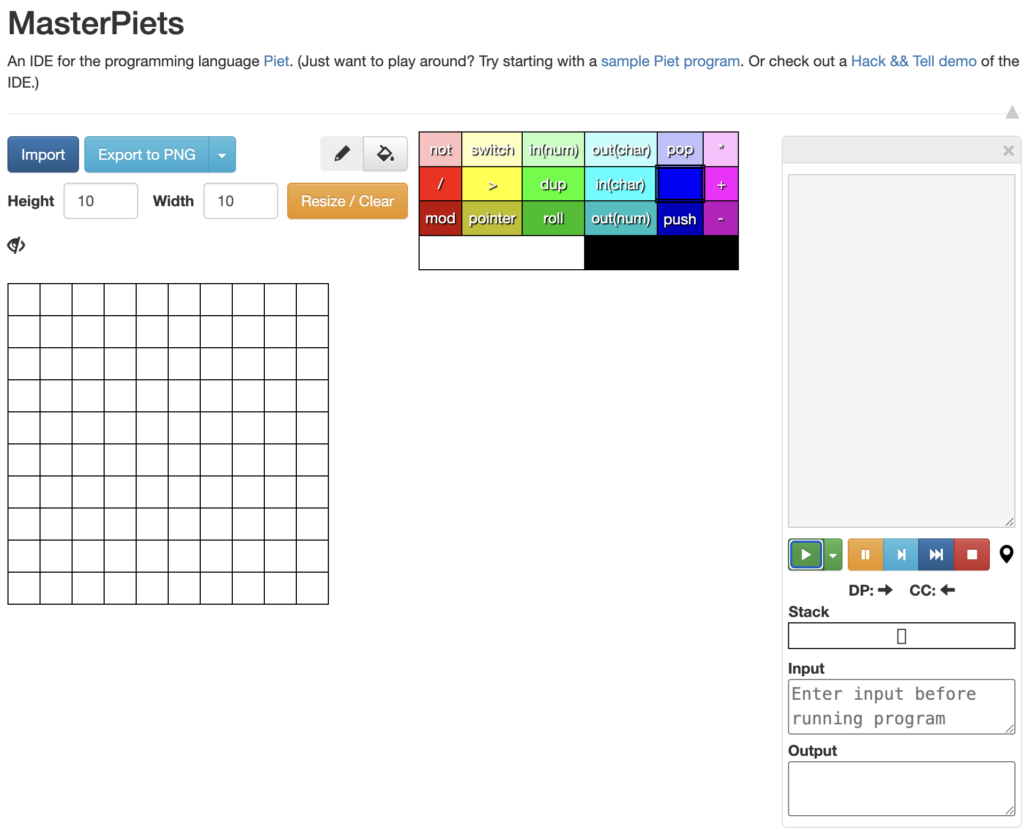The image size is (1024, 828).
Task: Open the sample Piet program link
Action: pos(670,61)
